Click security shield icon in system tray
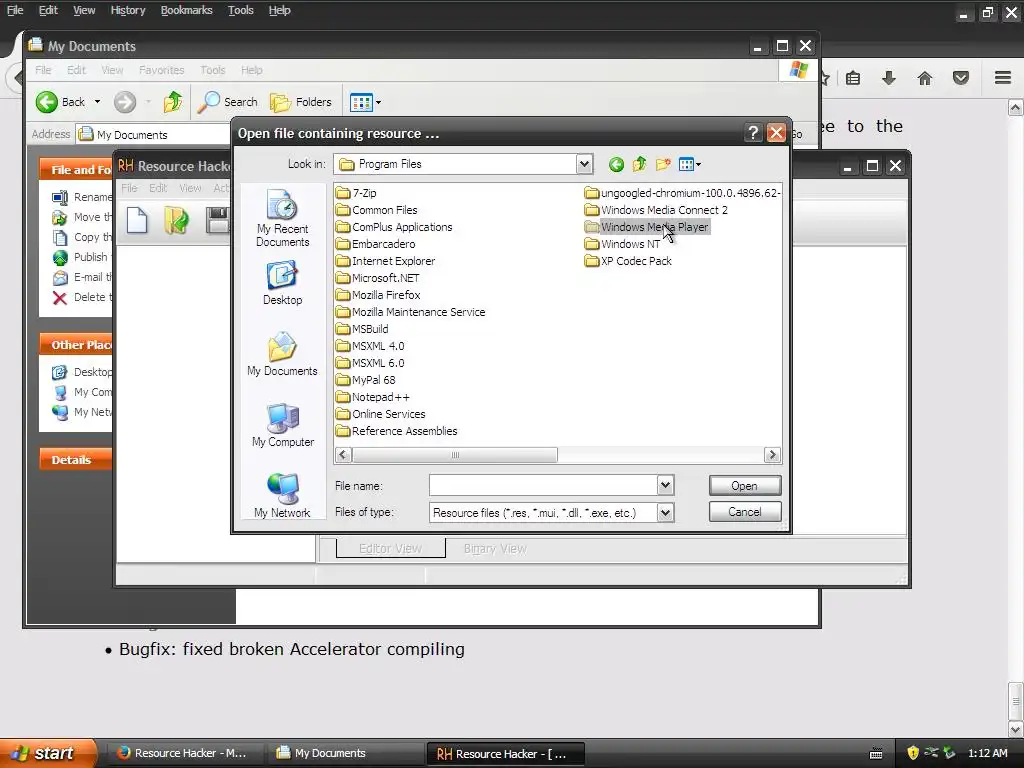 (x=913, y=753)
